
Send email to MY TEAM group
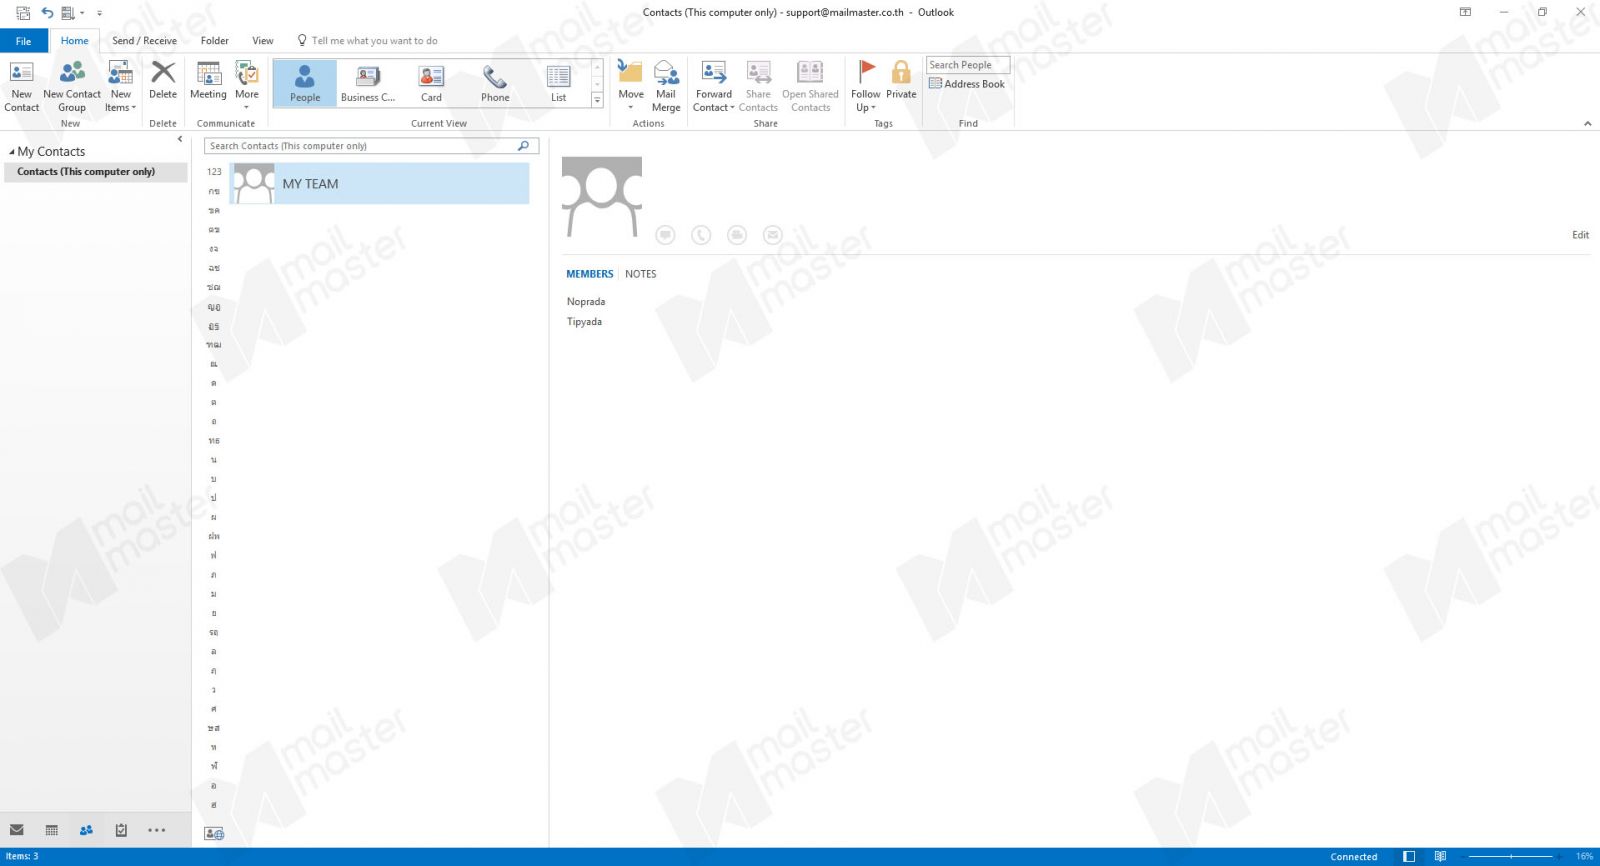(773, 235)
